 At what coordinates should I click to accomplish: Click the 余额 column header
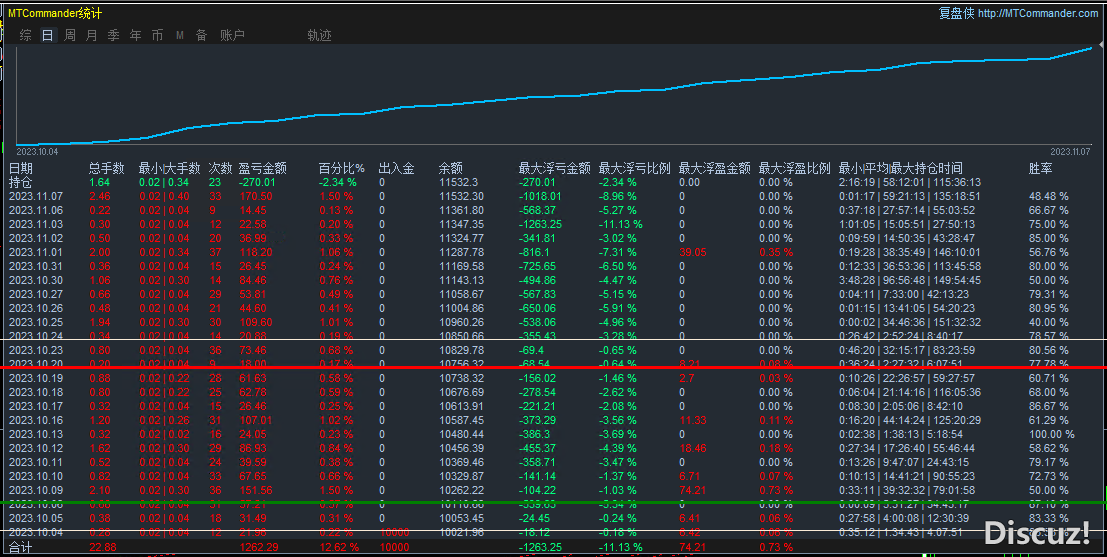451,169
